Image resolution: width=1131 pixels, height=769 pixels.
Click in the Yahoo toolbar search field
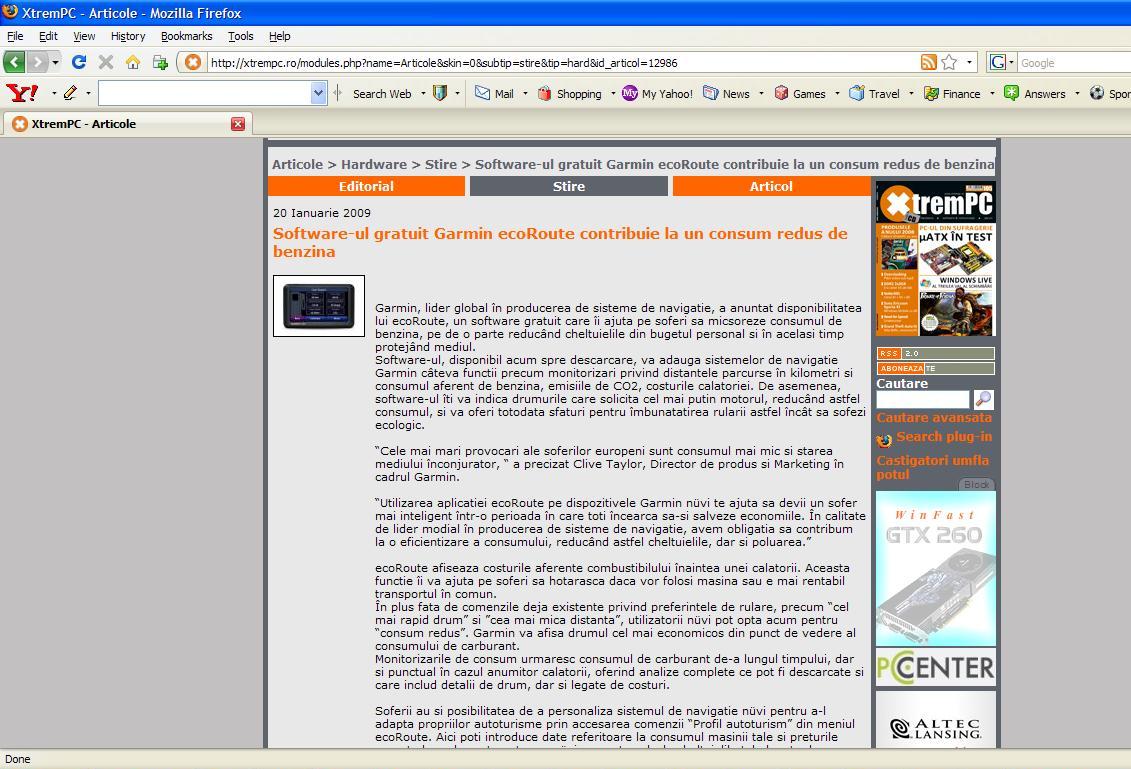click(x=206, y=93)
